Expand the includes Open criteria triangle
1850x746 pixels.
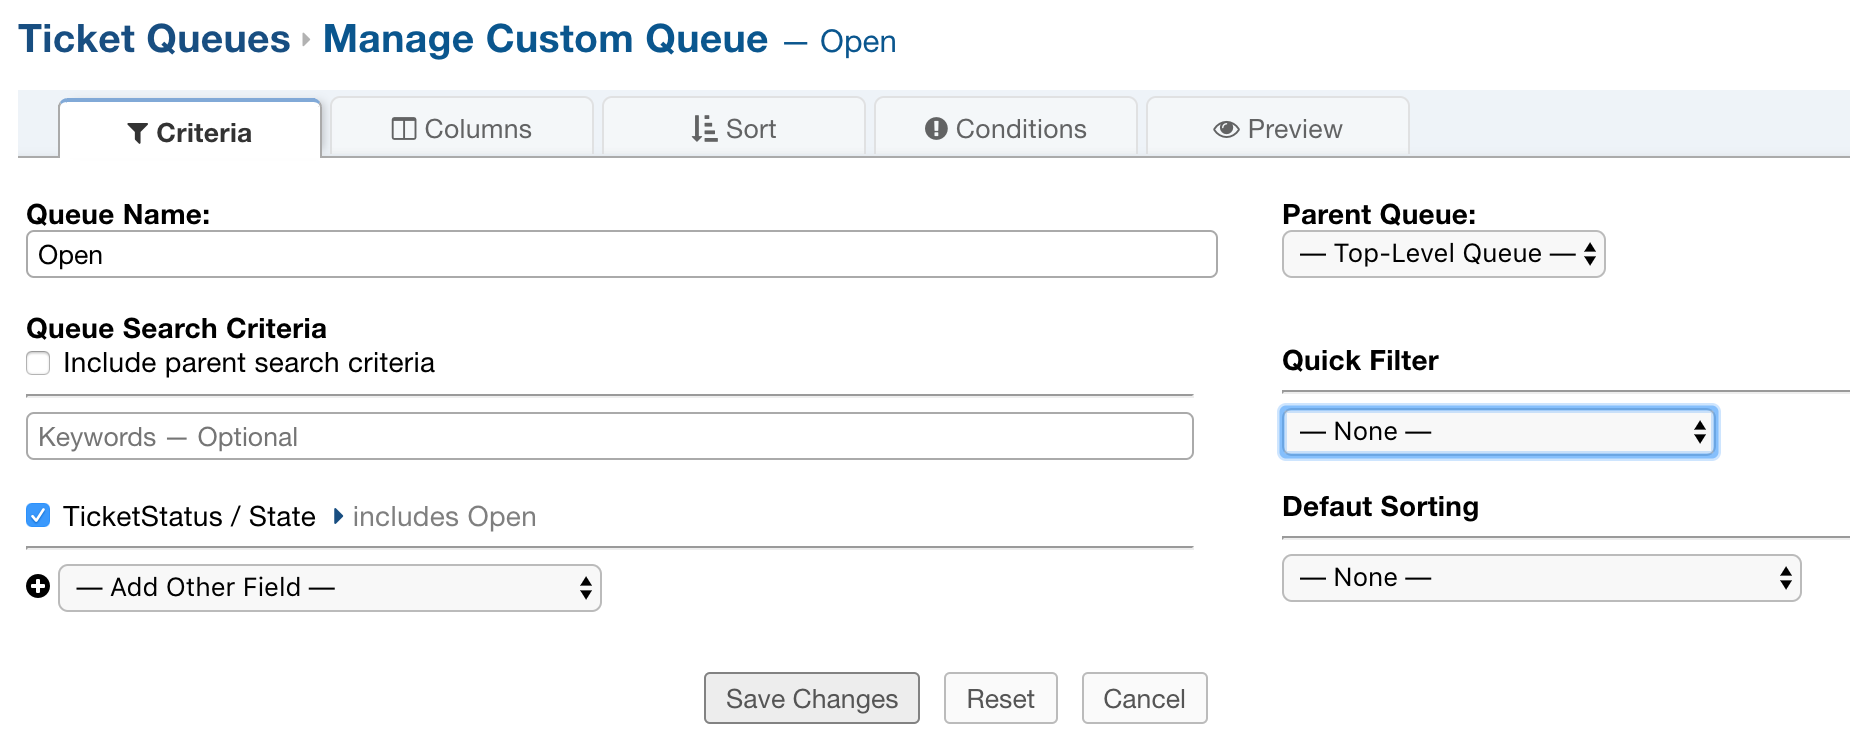pyautogui.click(x=338, y=516)
